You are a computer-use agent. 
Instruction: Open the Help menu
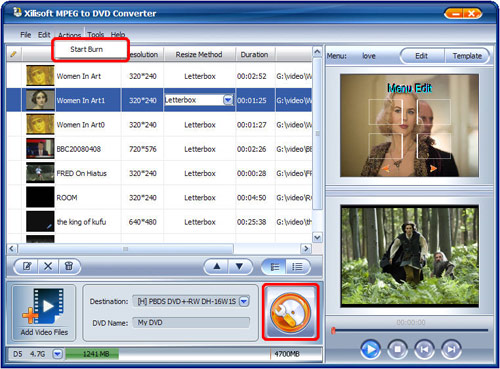(x=118, y=35)
